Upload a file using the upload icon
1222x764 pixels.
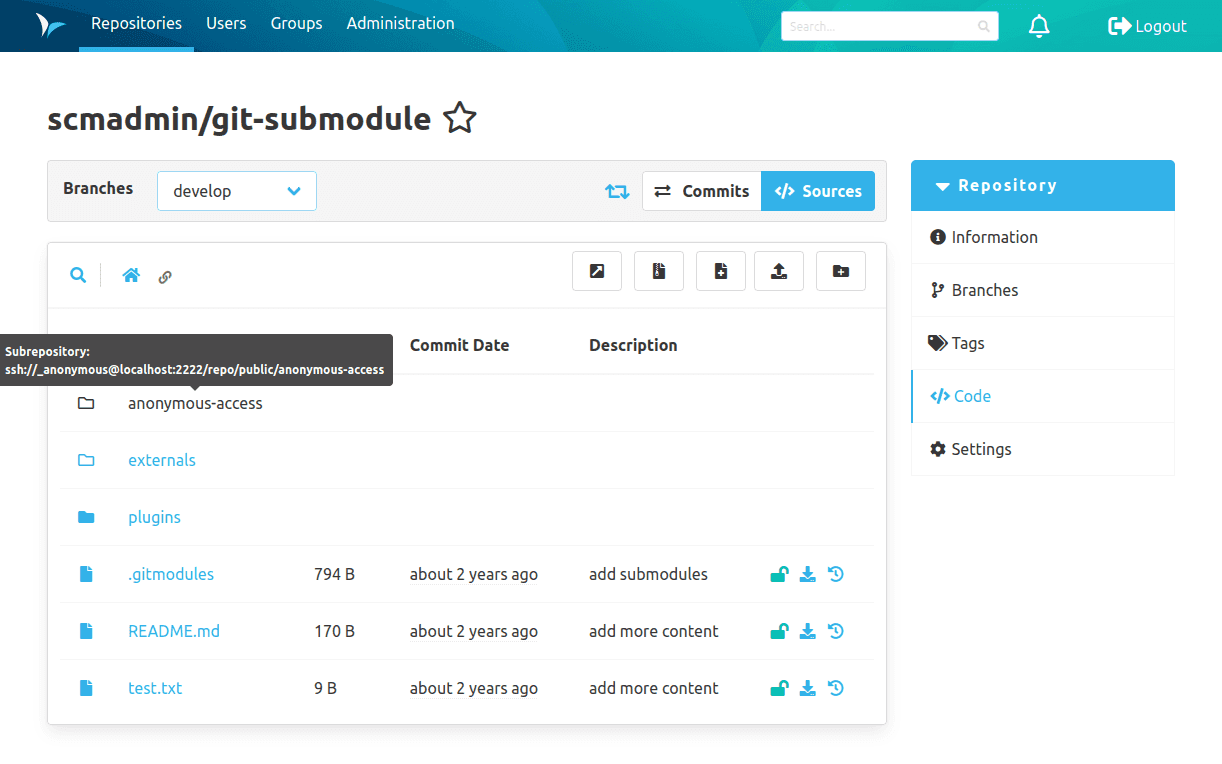tap(779, 271)
